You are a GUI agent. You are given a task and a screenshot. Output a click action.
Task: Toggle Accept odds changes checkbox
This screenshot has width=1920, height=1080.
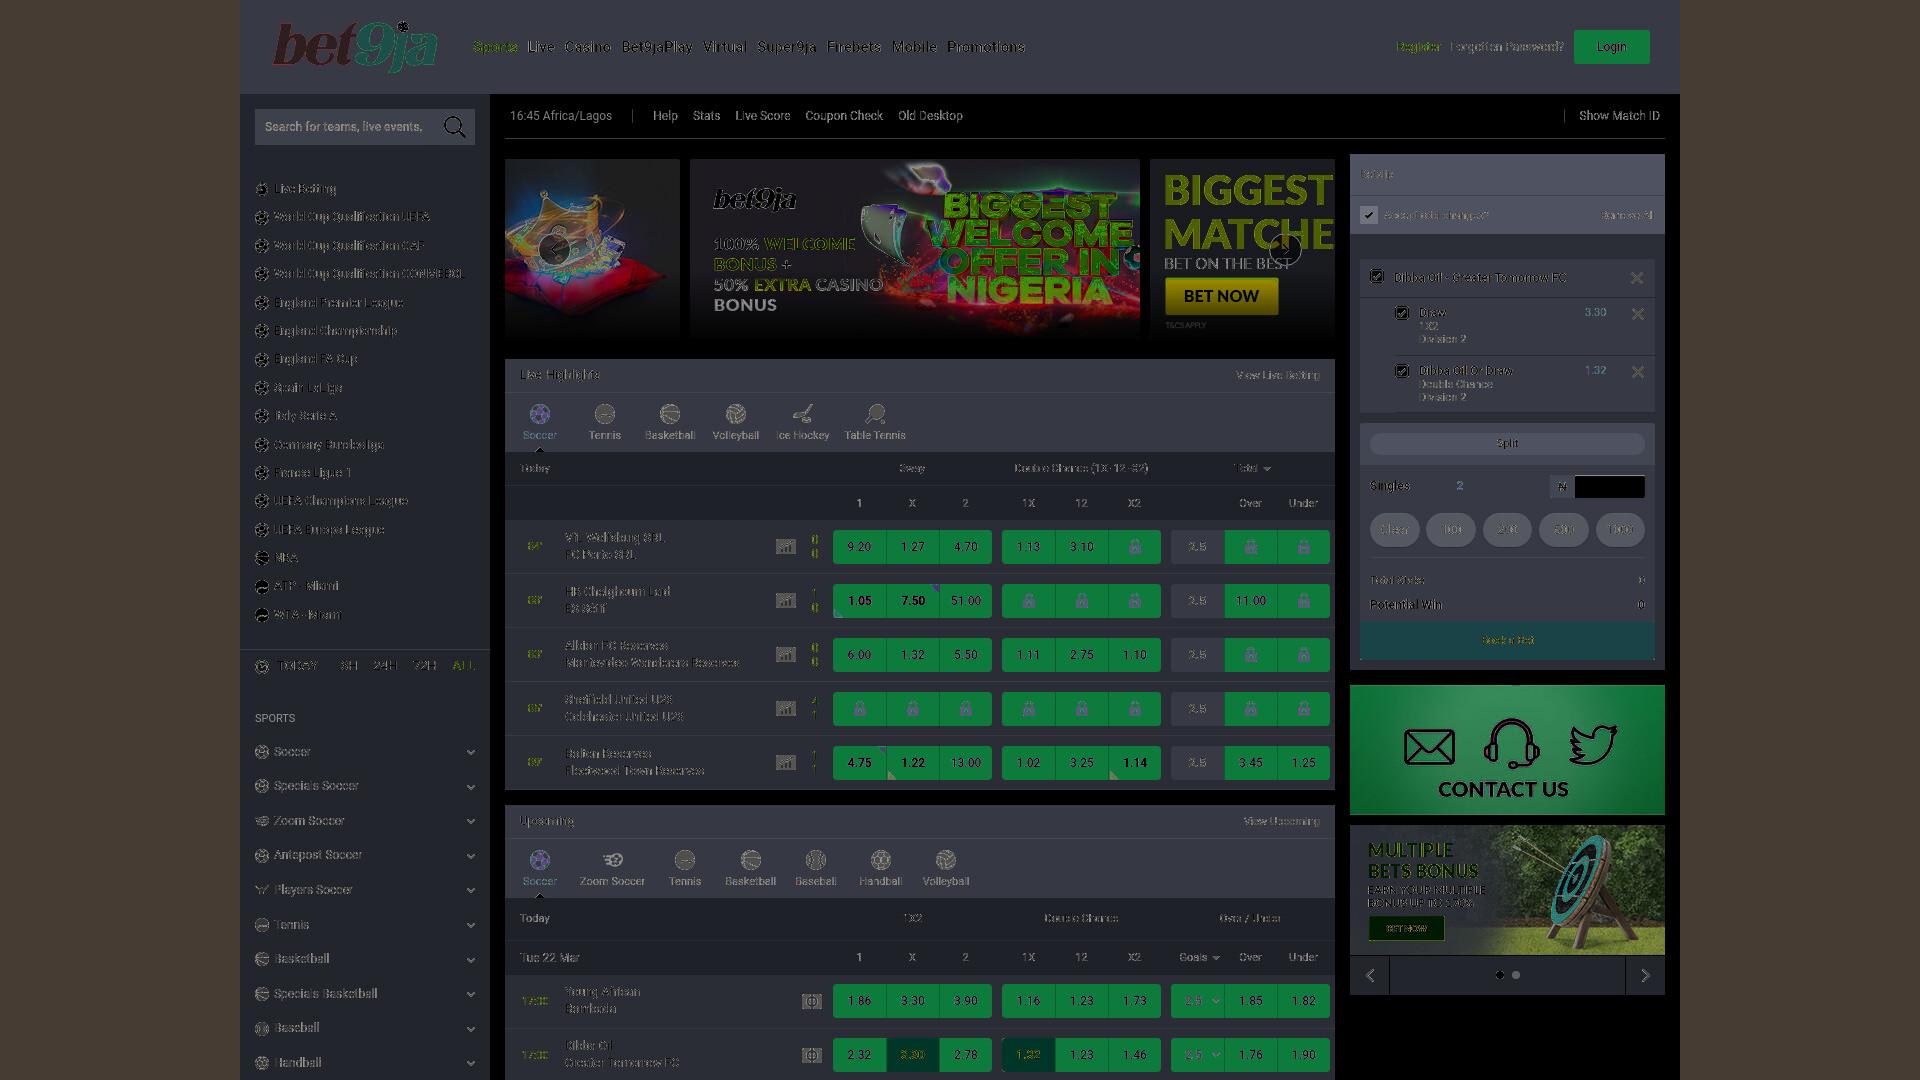pyautogui.click(x=1369, y=215)
